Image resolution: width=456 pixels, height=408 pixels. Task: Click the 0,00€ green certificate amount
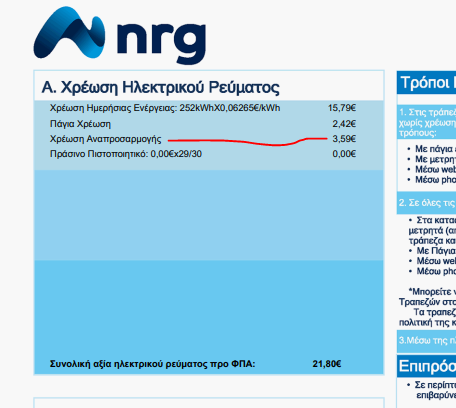(344, 154)
